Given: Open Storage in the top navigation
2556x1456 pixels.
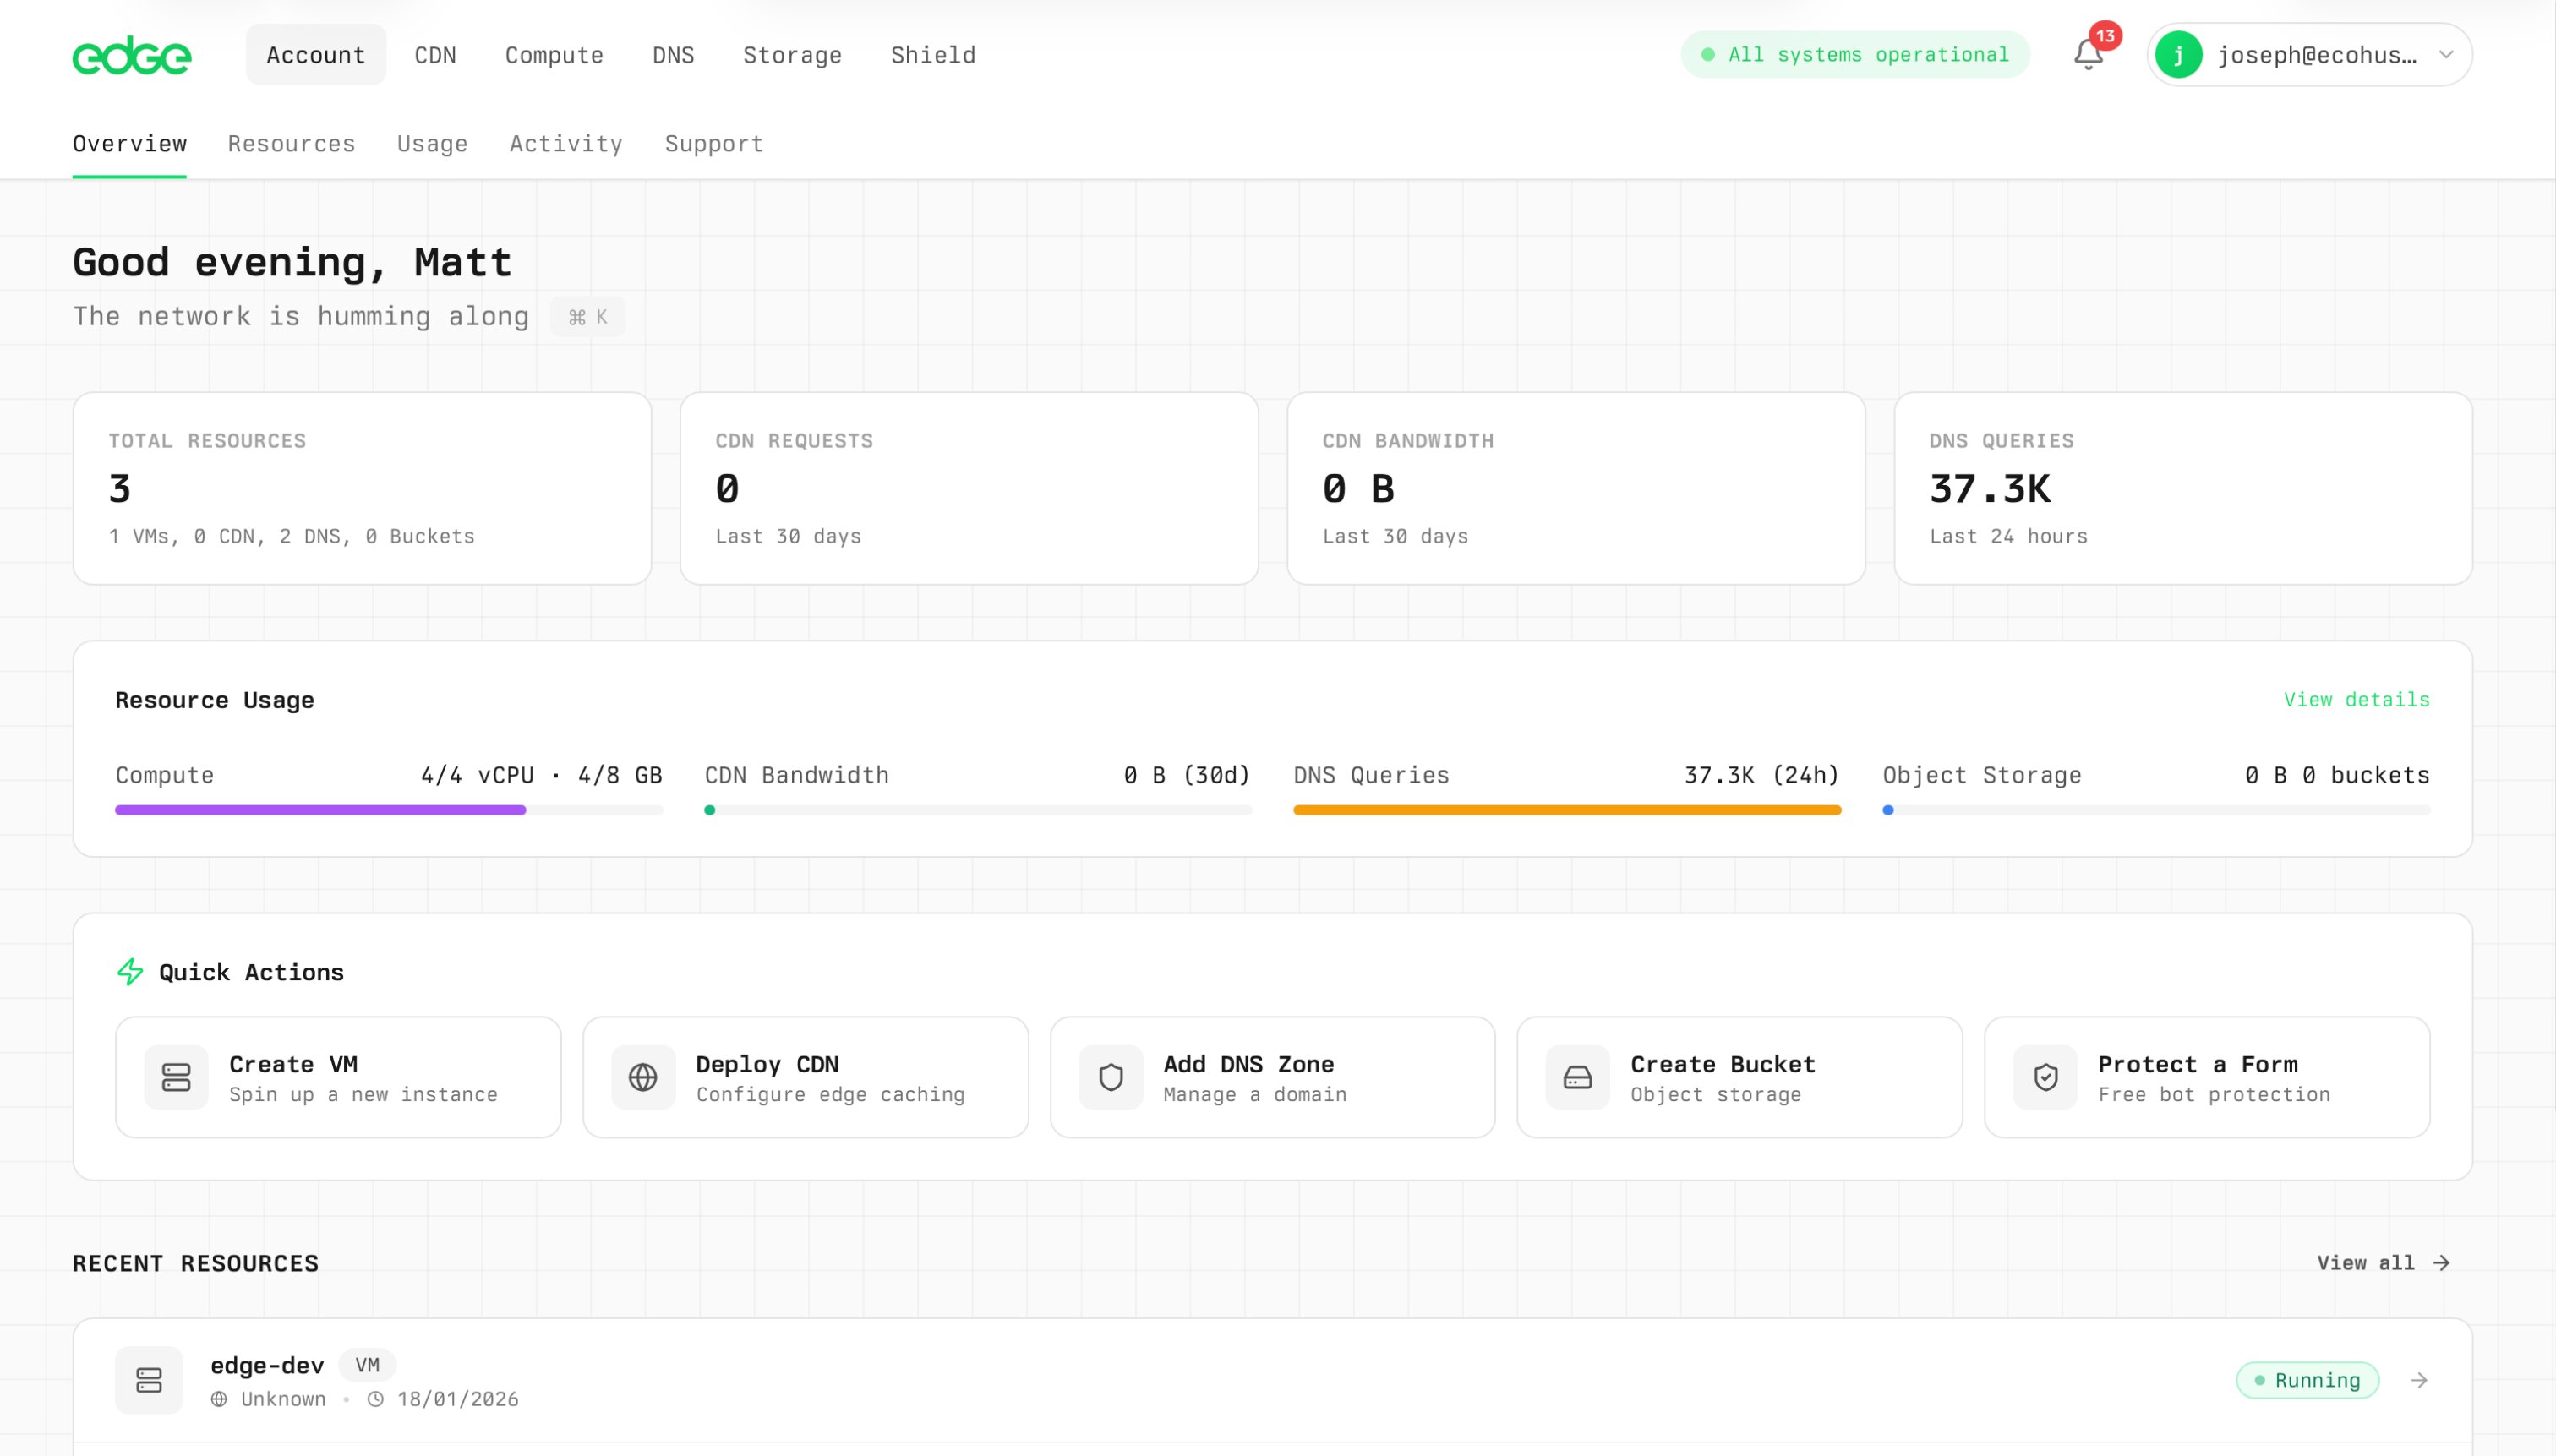Looking at the screenshot, I should click(x=792, y=55).
